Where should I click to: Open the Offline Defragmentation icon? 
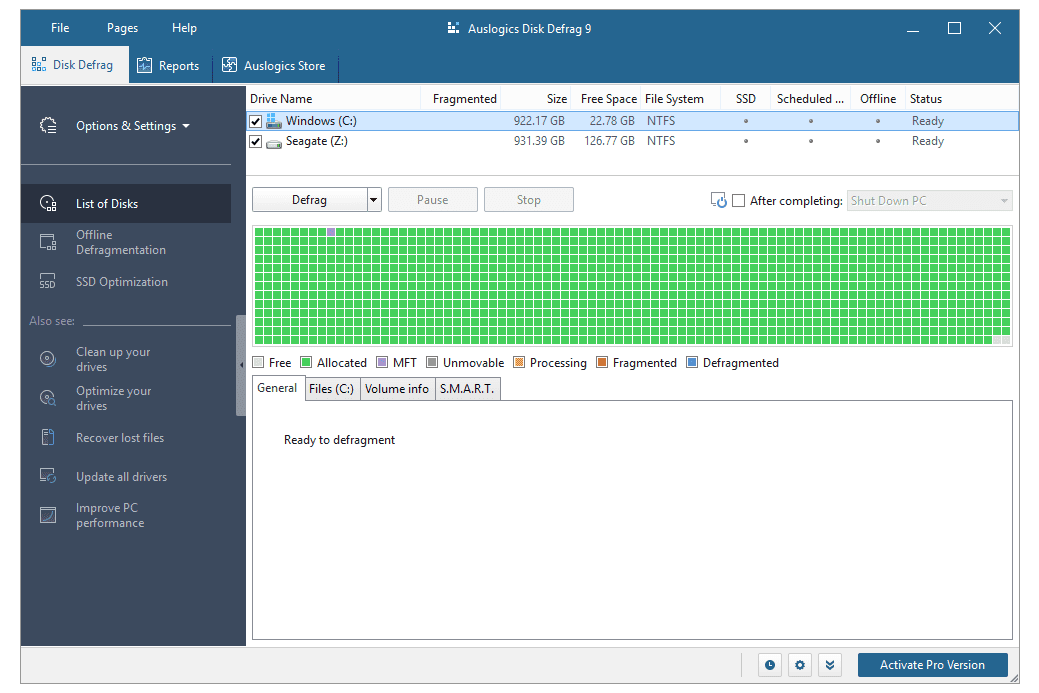click(x=47, y=242)
